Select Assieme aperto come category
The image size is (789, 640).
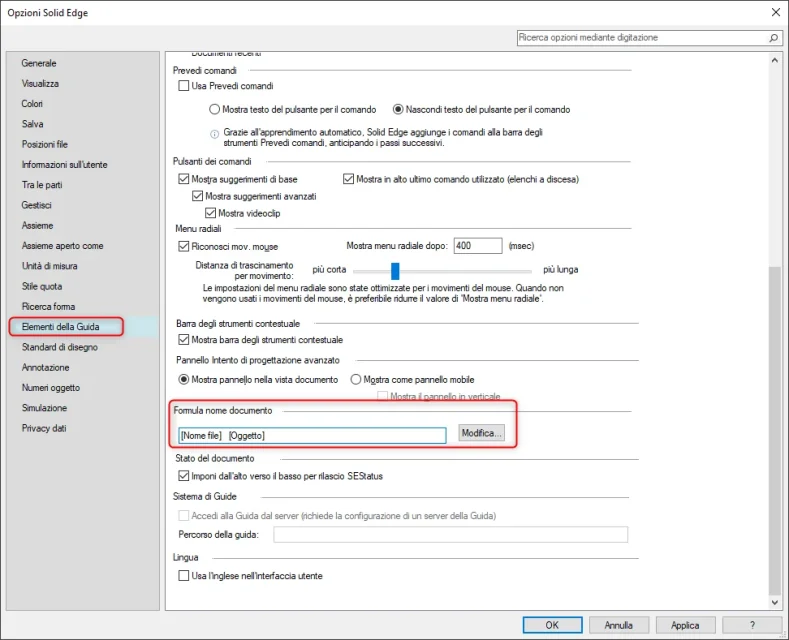coord(62,246)
